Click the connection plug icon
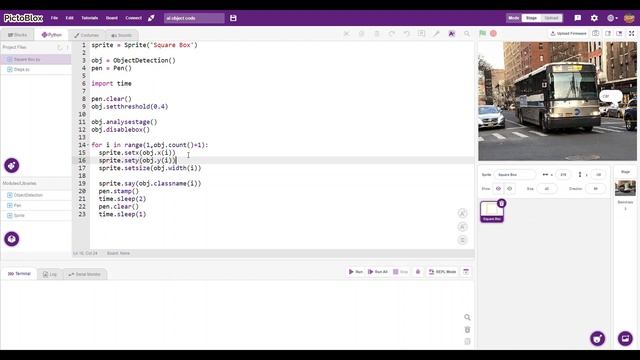 151,18
